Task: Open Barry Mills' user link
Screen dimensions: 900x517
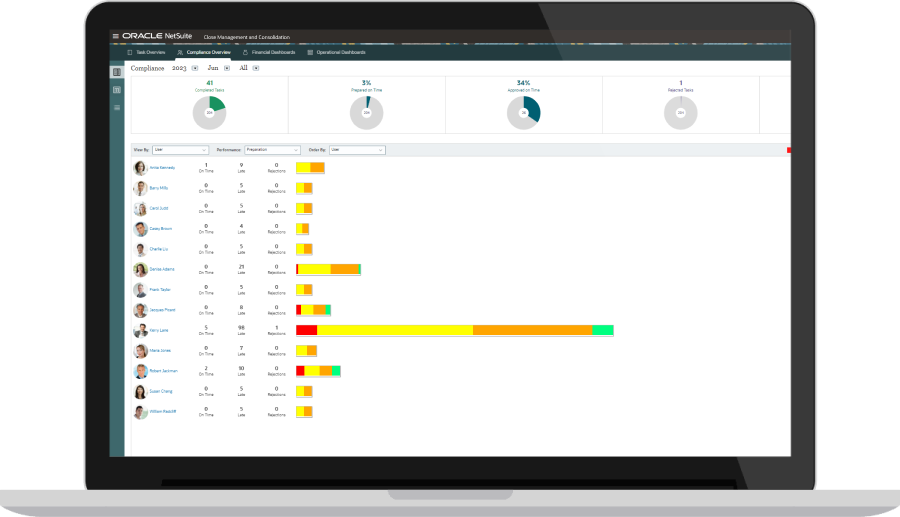Action: (x=159, y=188)
